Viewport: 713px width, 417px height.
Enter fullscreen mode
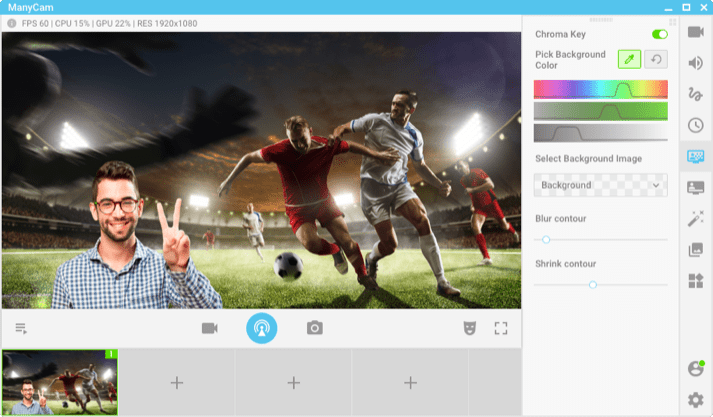pos(501,328)
